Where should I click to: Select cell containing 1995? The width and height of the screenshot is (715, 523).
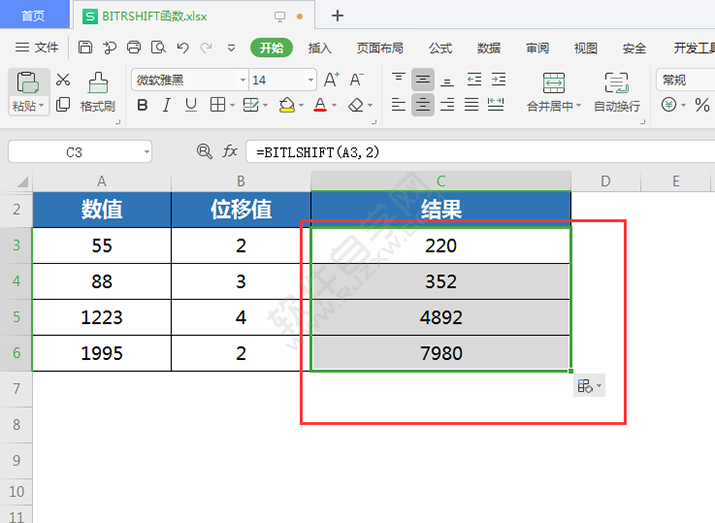pyautogui.click(x=102, y=353)
